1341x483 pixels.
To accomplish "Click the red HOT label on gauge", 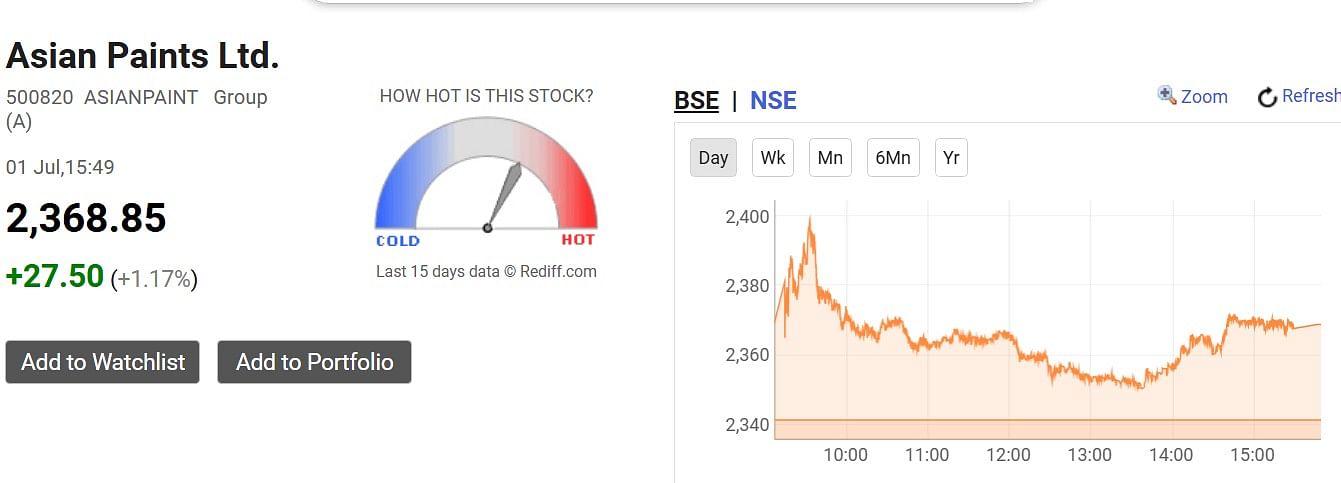I will [578, 240].
